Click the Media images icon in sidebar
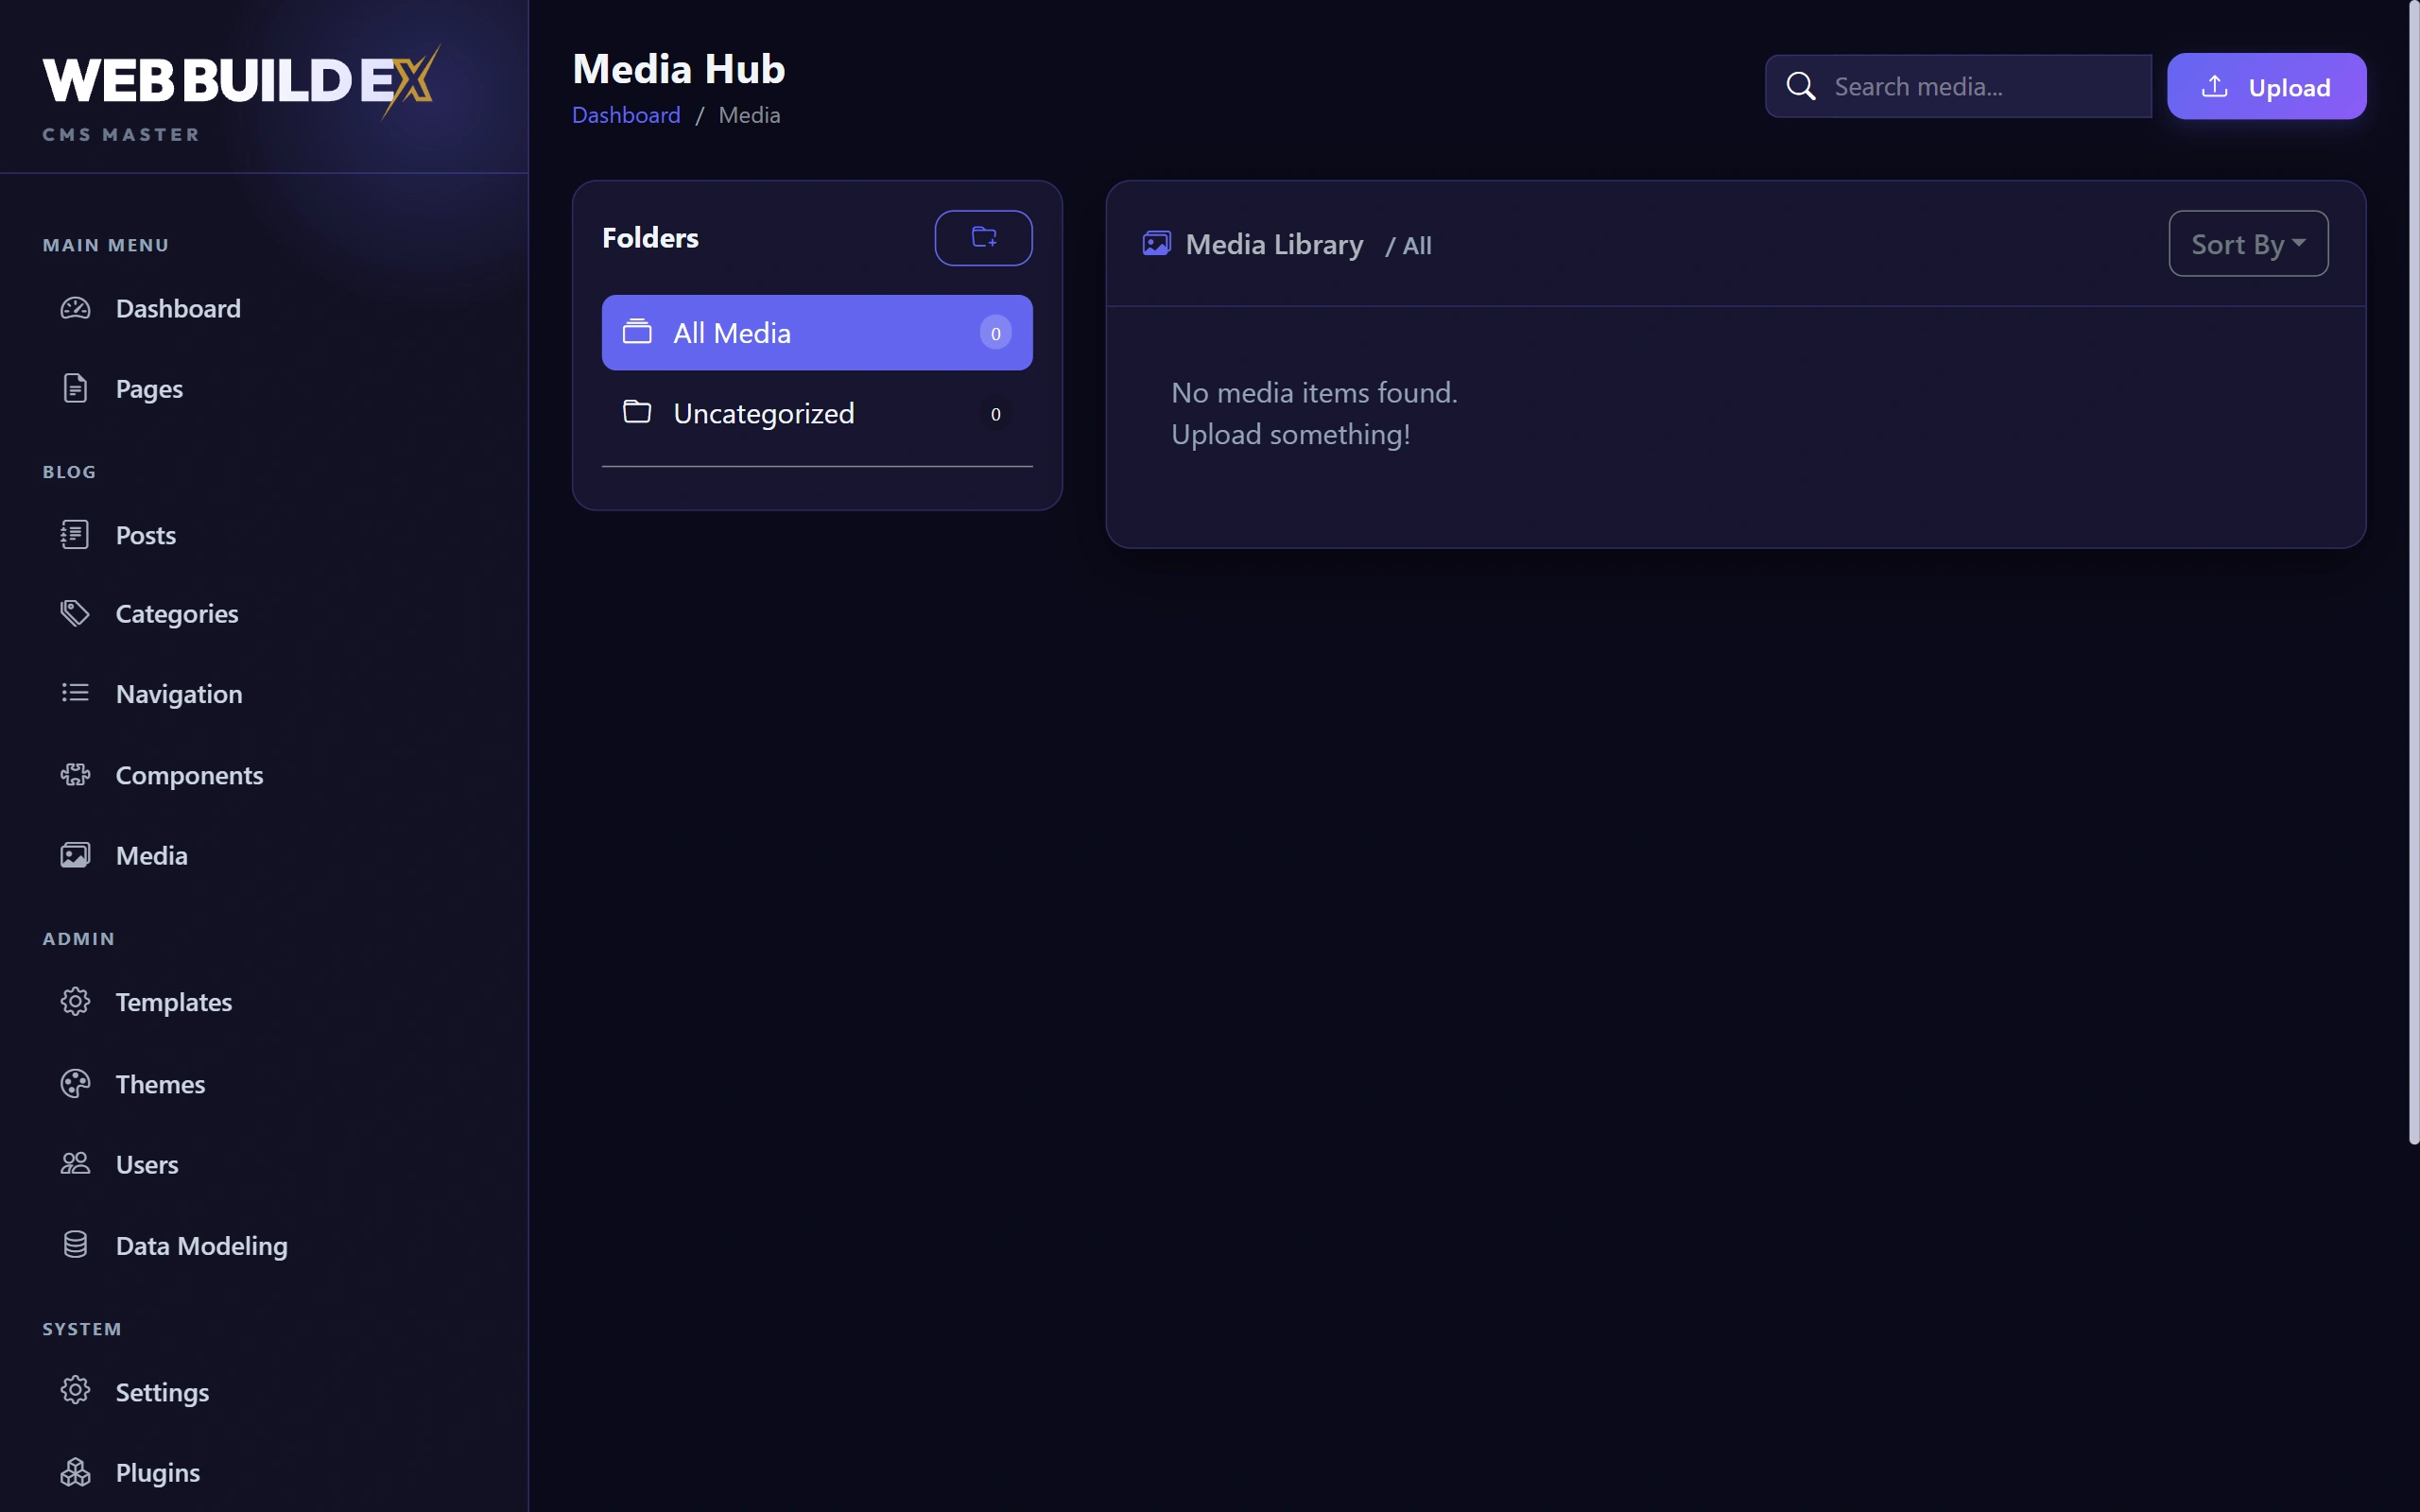 click(75, 855)
